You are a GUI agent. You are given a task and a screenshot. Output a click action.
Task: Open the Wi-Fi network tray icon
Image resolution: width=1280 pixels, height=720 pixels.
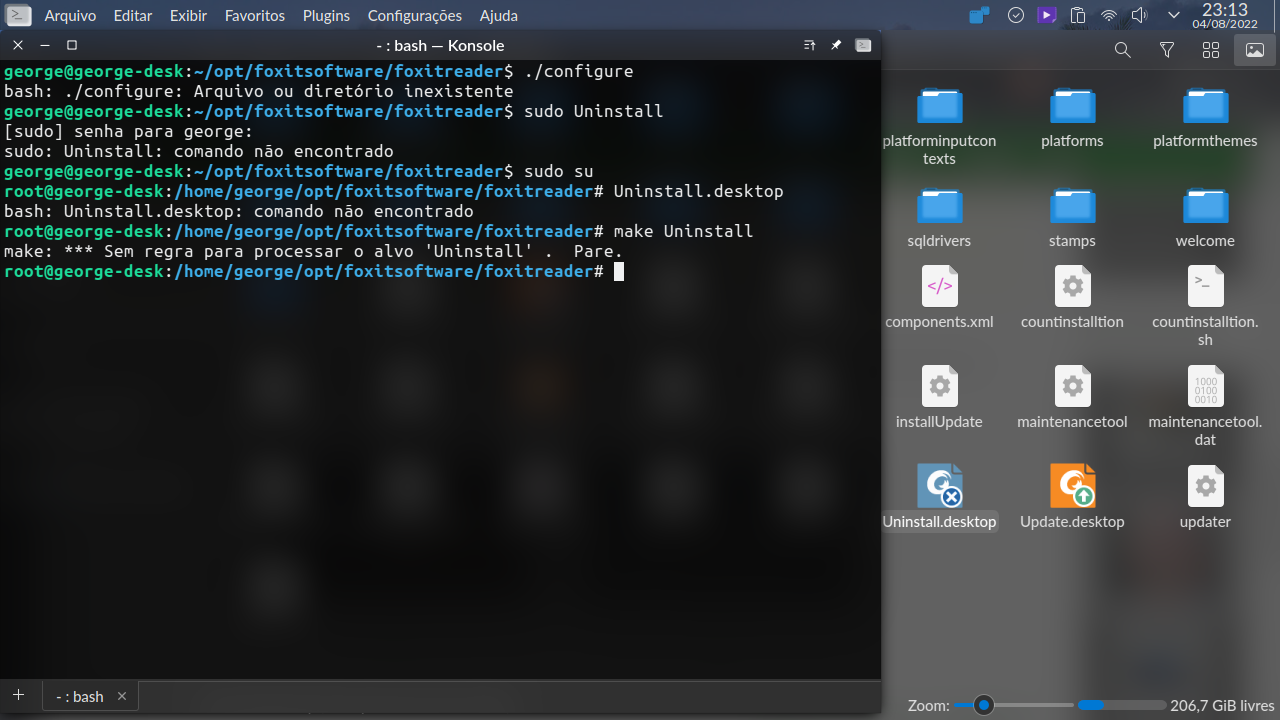[x=1109, y=15]
